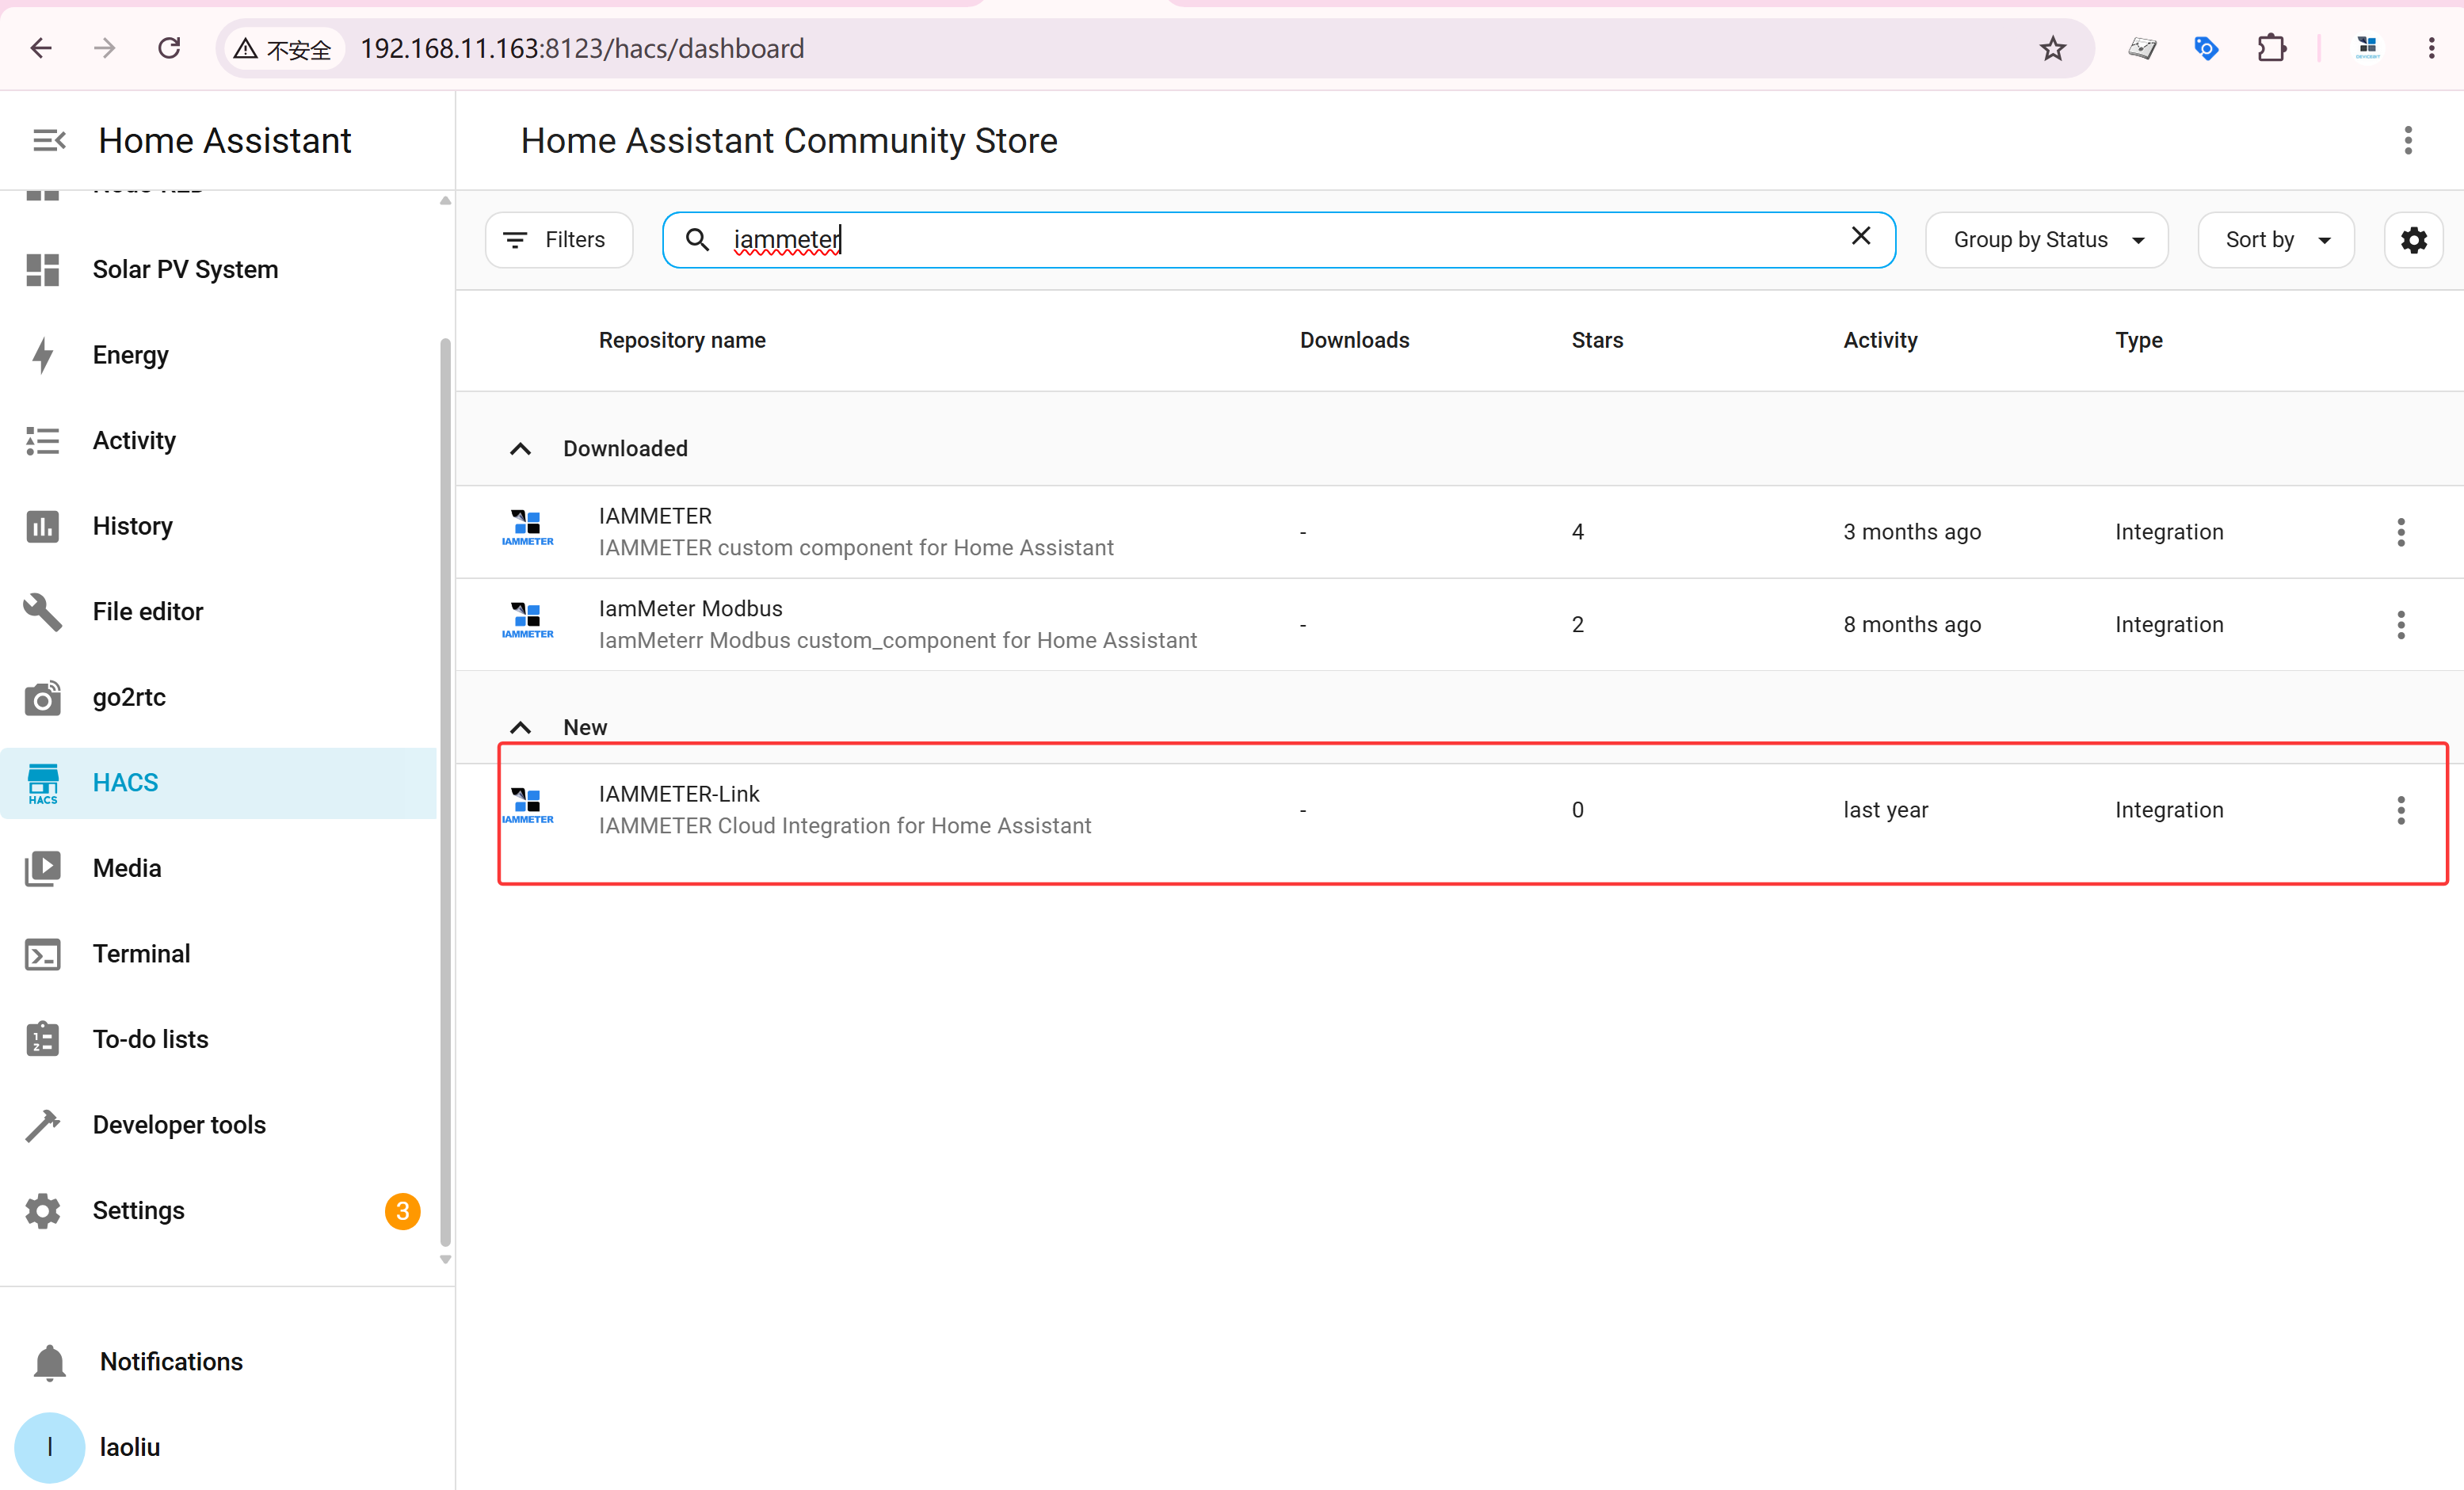Image resolution: width=2464 pixels, height=1490 pixels.
Task: Open go2rtc from sidebar
Action: pyautogui.click(x=218, y=697)
